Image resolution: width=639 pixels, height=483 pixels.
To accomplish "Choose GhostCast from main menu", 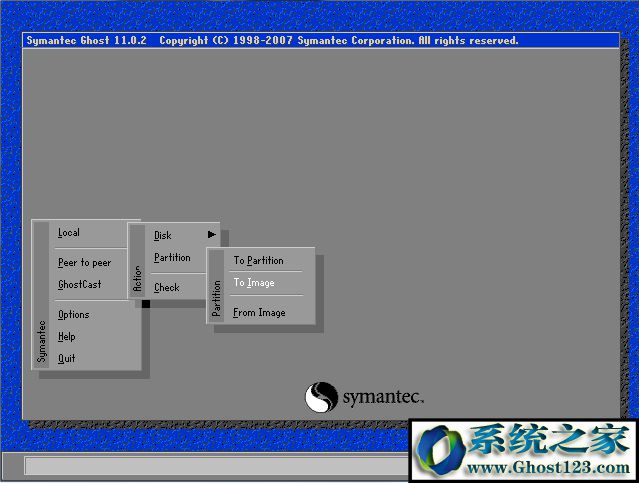I will click(79, 285).
